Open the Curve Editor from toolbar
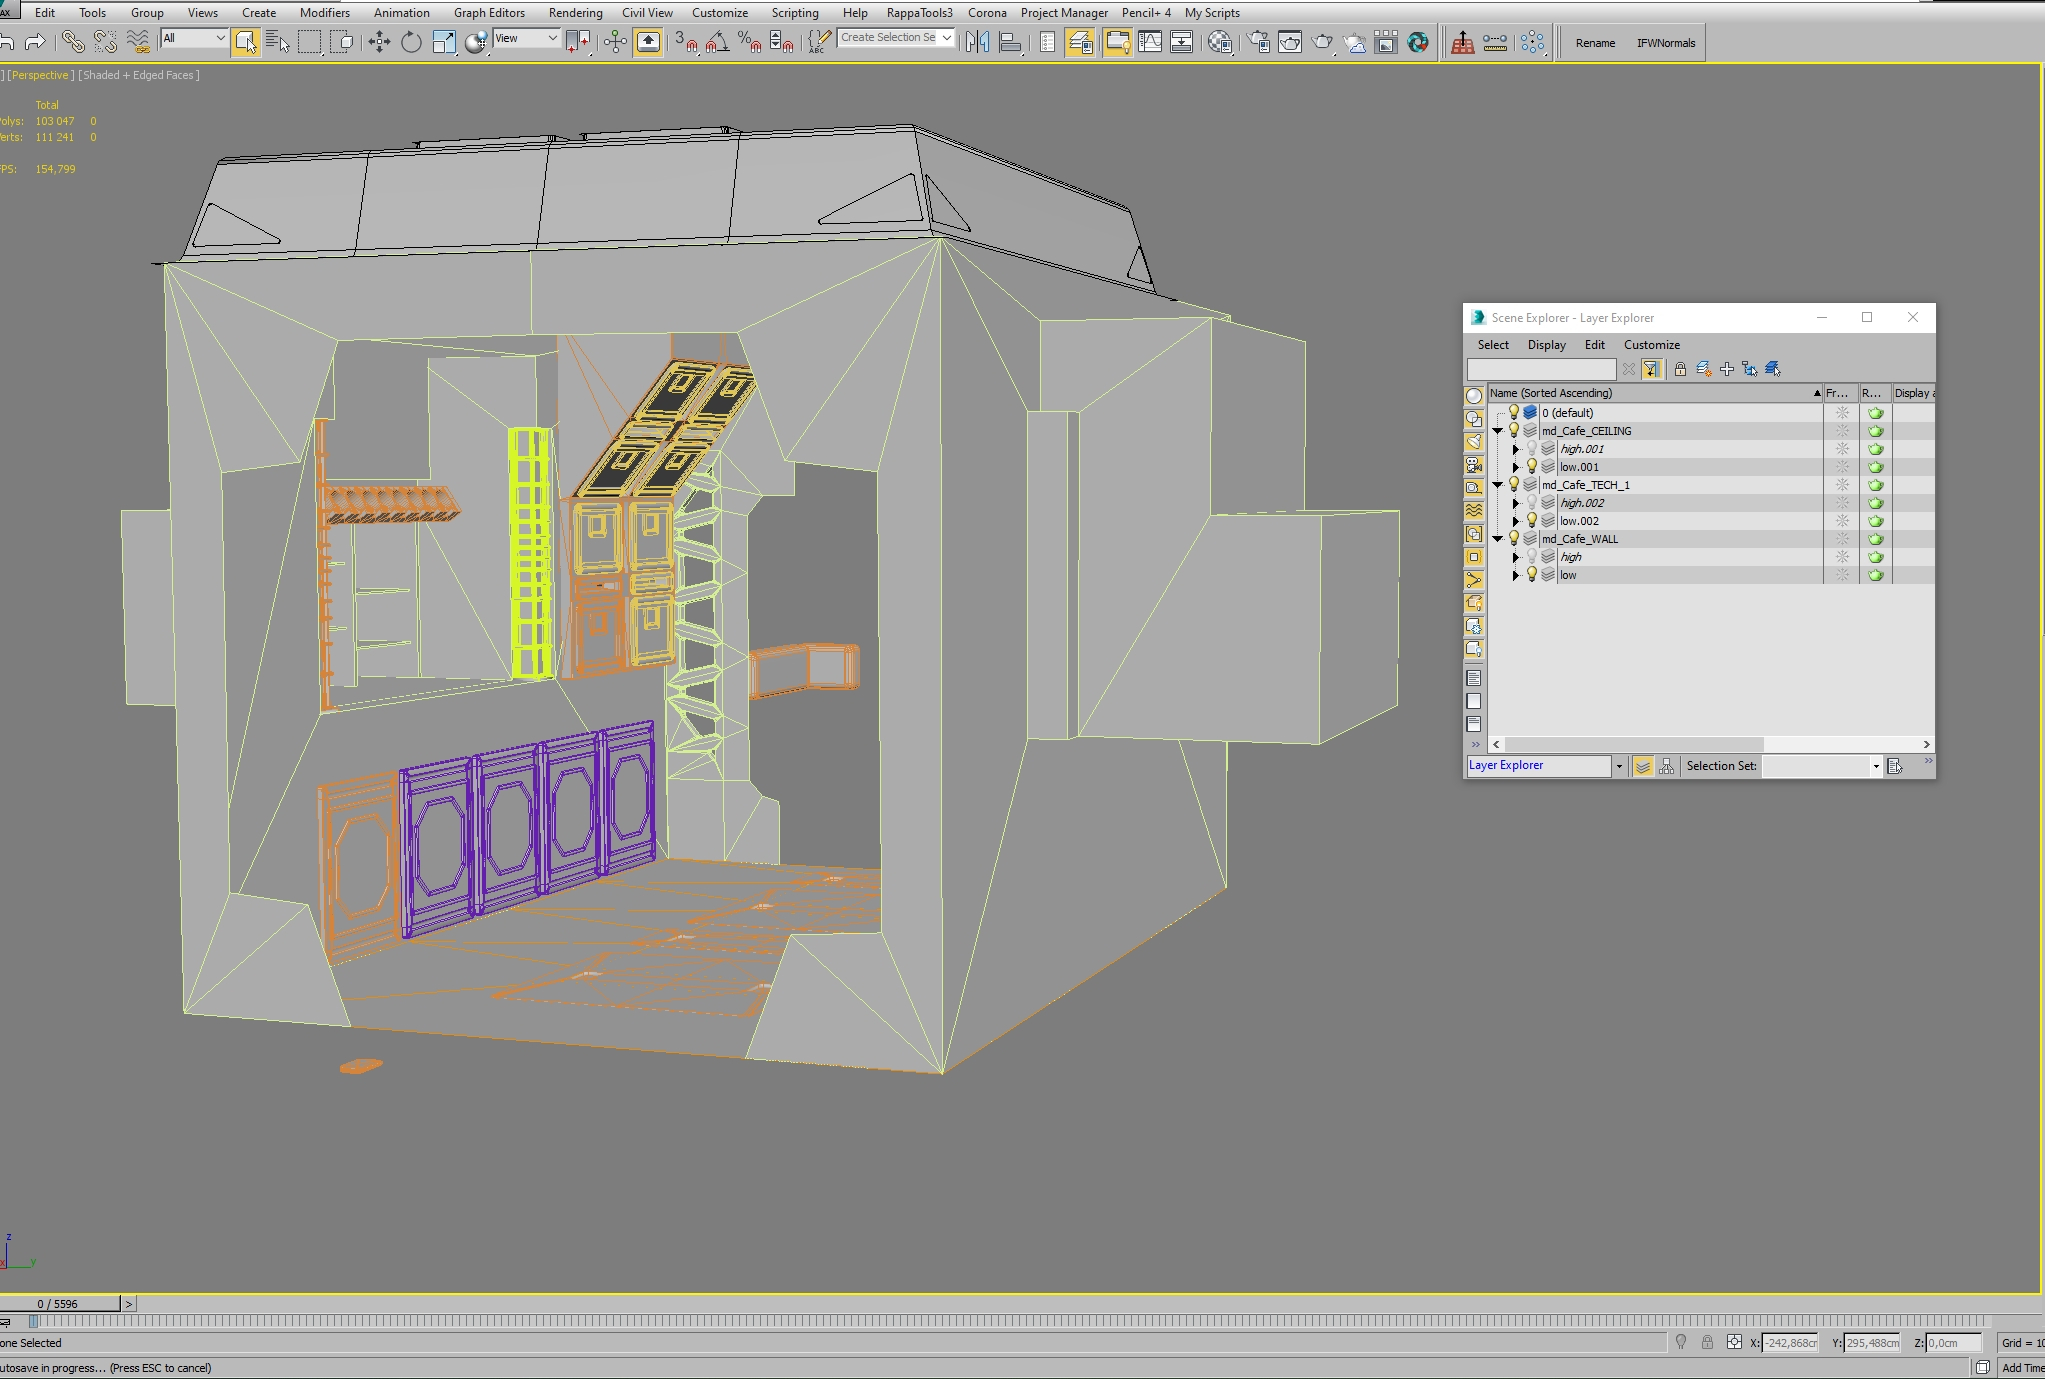 pos(1150,42)
